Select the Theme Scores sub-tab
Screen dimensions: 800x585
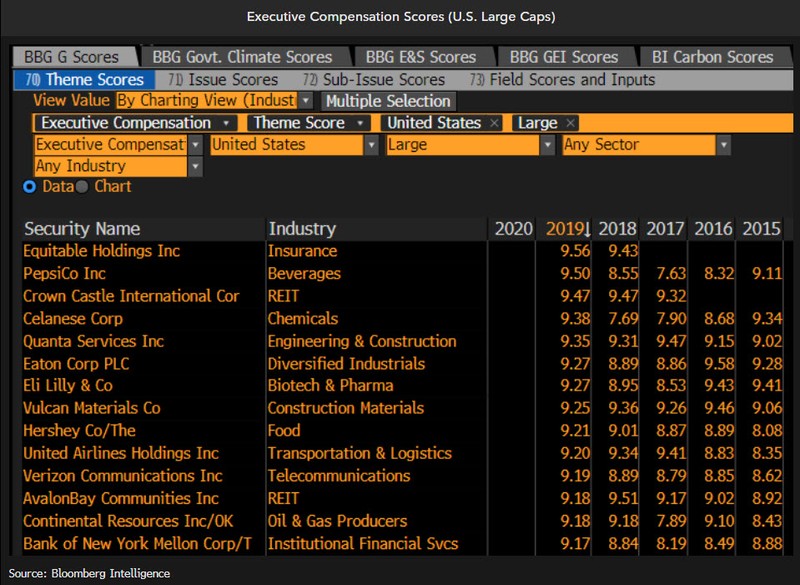(x=84, y=80)
